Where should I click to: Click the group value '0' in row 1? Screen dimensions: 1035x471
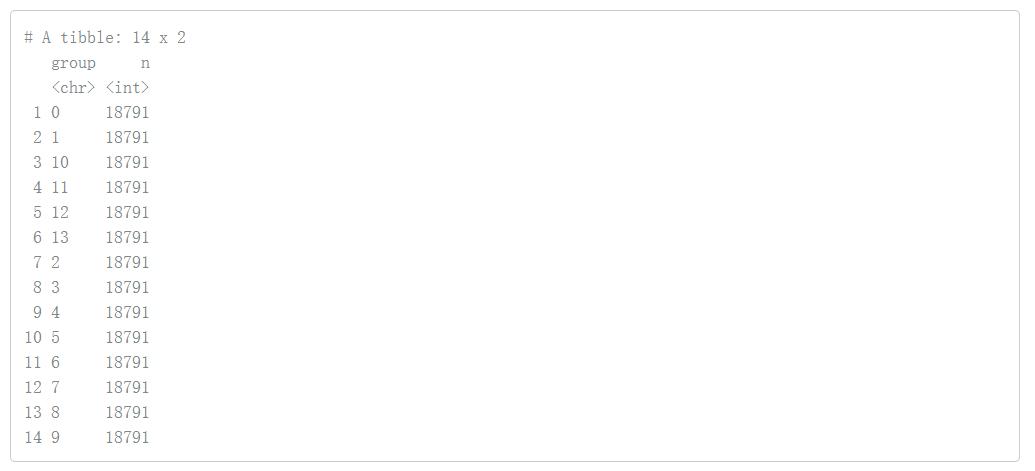click(x=56, y=113)
